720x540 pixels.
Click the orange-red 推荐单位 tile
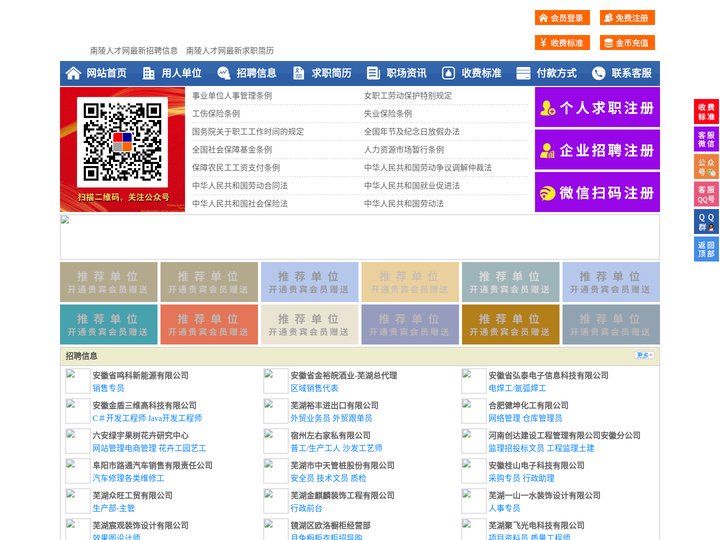[209, 324]
